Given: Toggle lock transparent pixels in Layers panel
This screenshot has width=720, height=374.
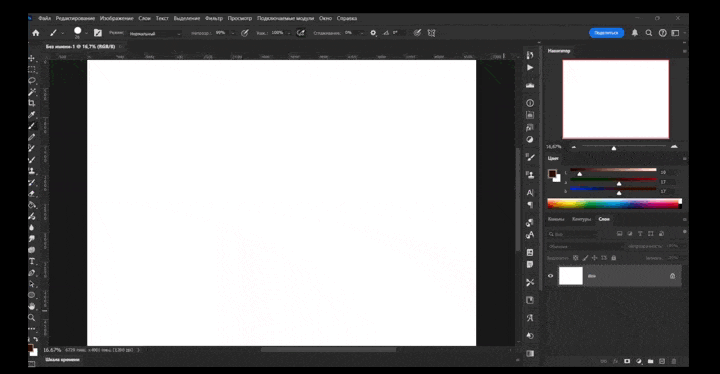Looking at the screenshot, I should click(x=575, y=258).
